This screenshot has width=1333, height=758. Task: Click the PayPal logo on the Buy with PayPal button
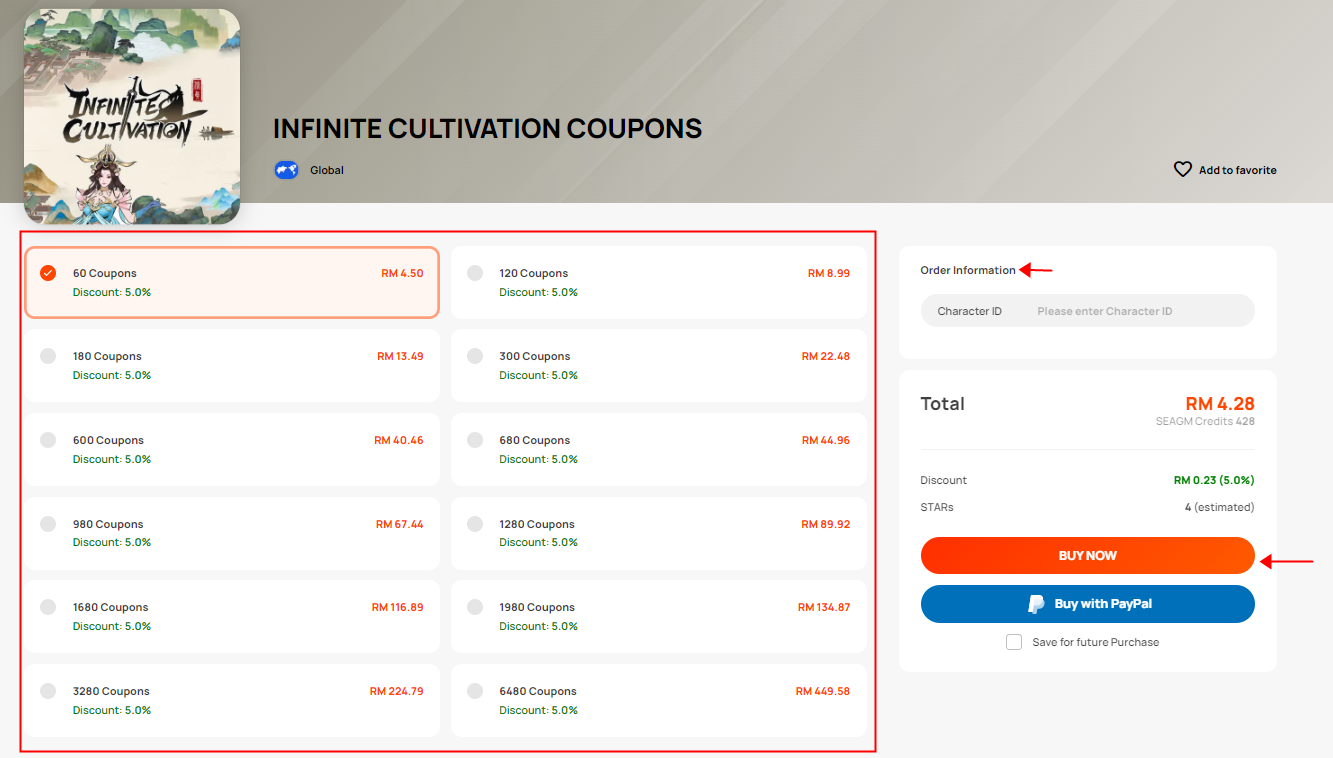[1037, 604]
